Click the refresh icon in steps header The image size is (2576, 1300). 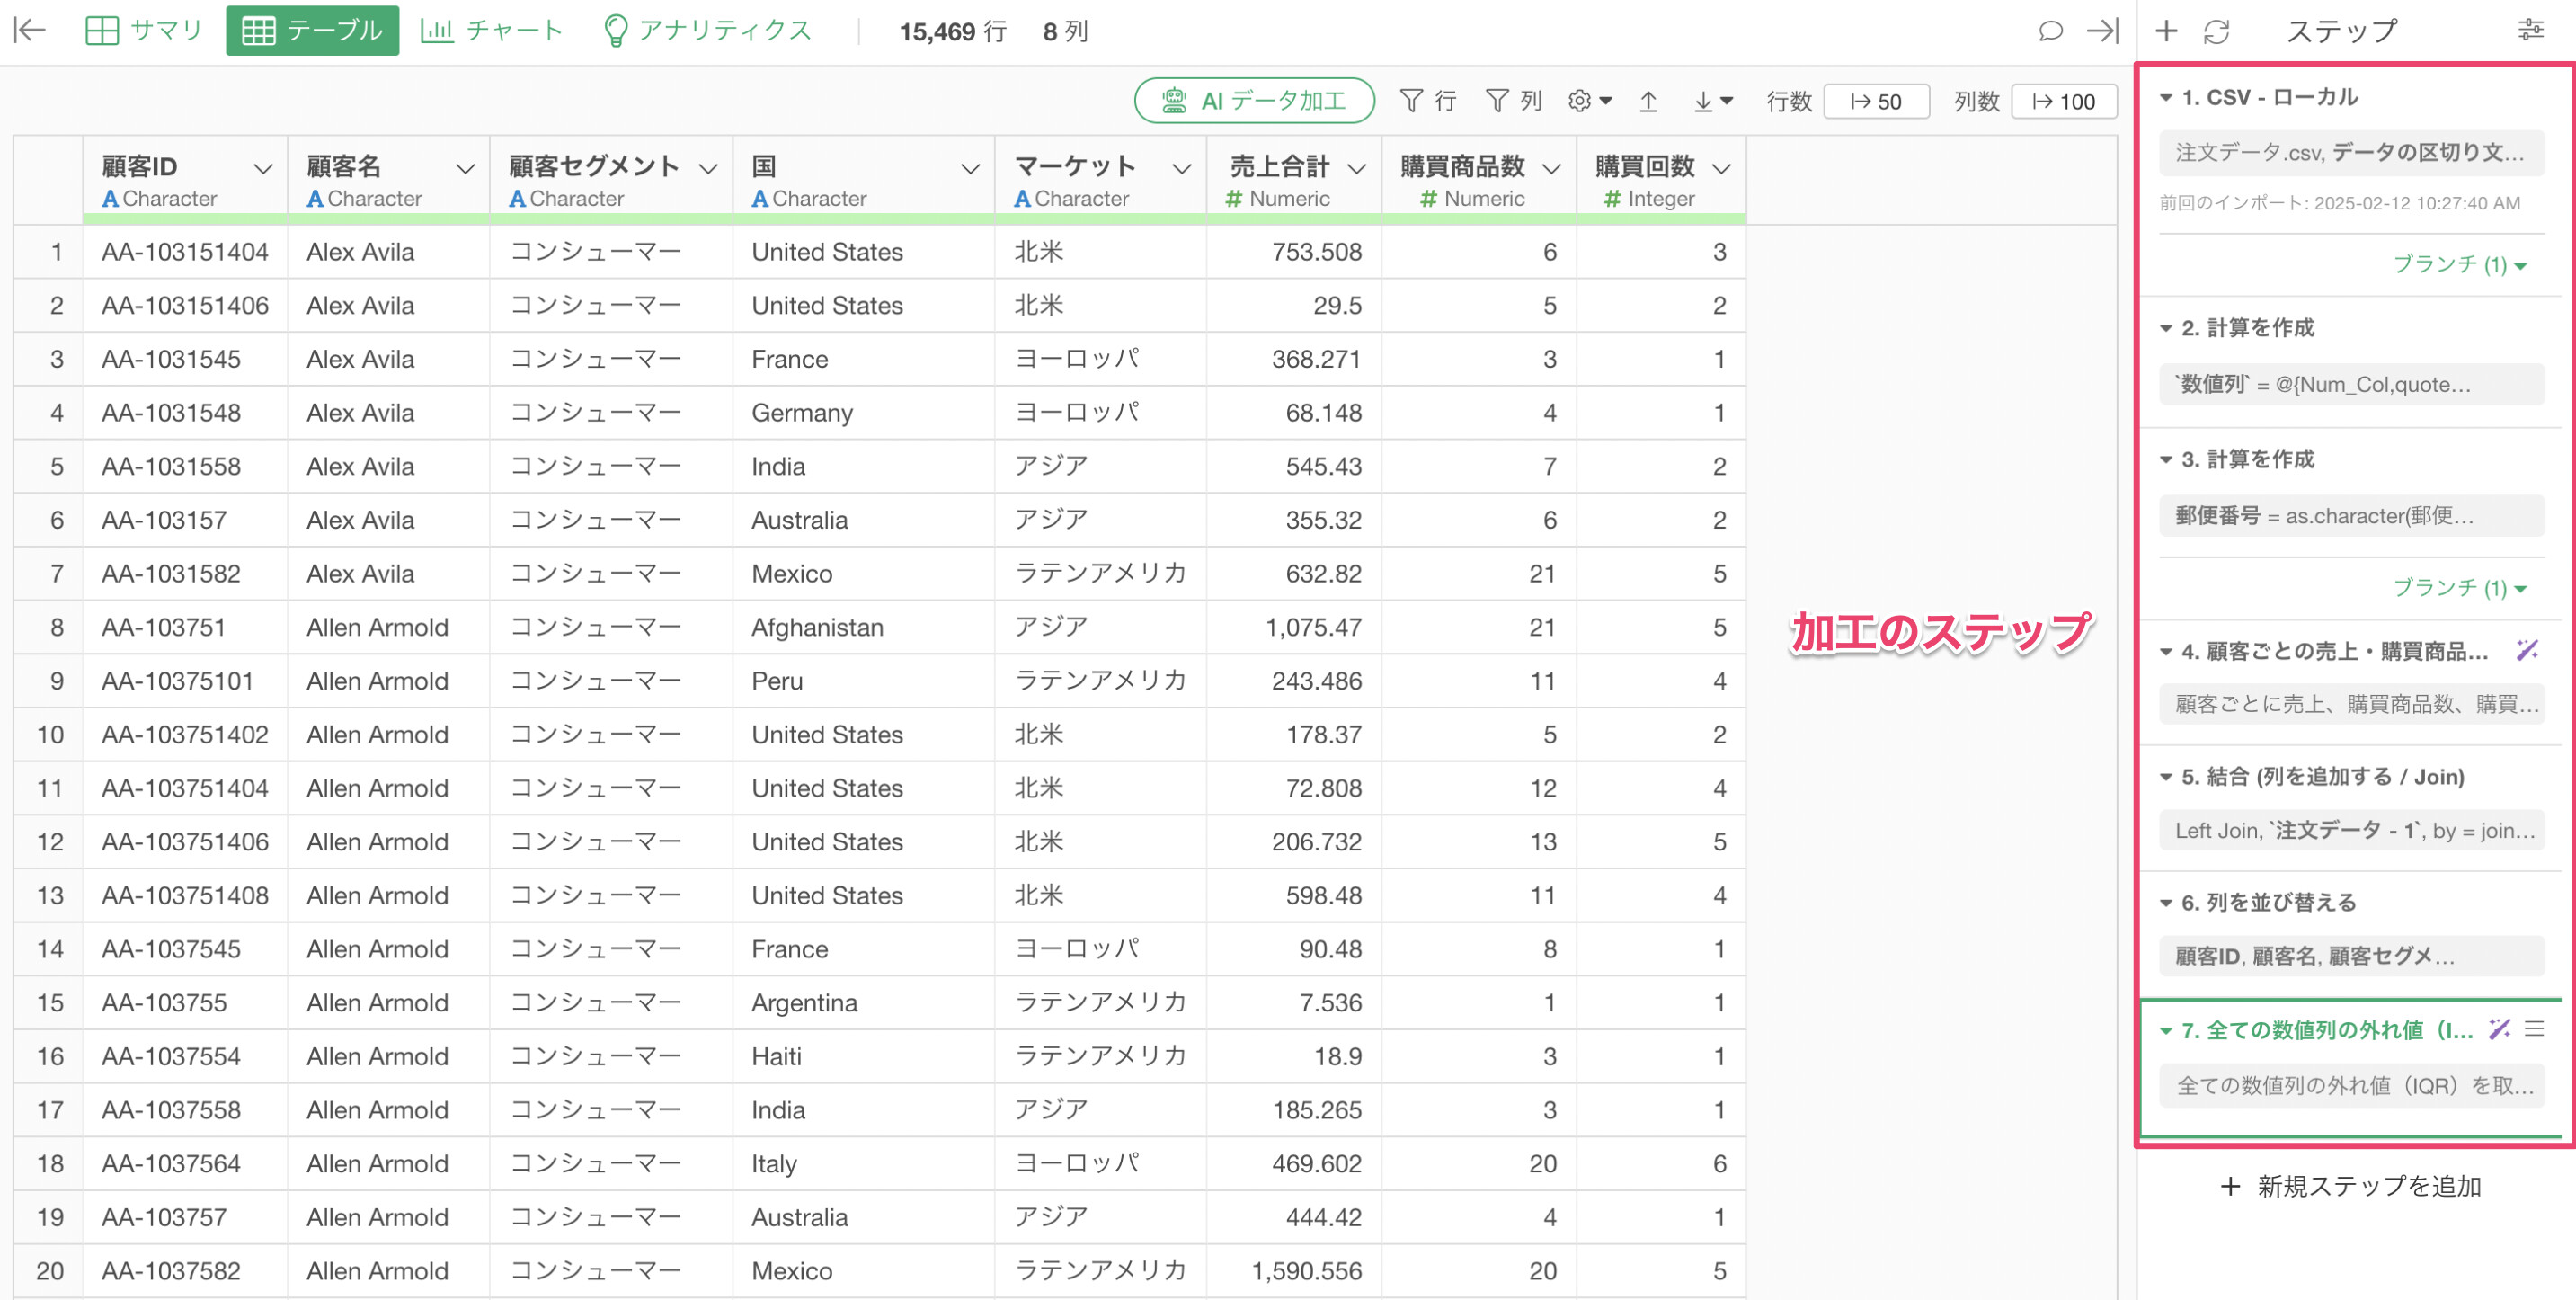2217,31
